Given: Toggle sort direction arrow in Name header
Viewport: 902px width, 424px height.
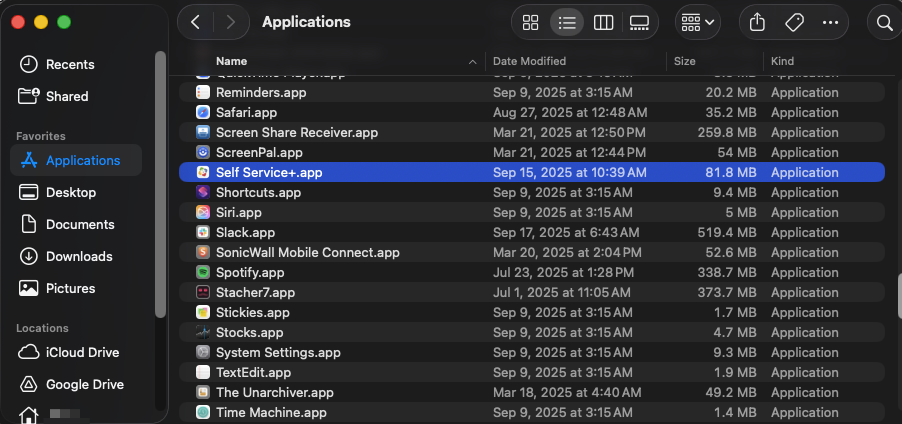Looking at the screenshot, I should (x=473, y=62).
